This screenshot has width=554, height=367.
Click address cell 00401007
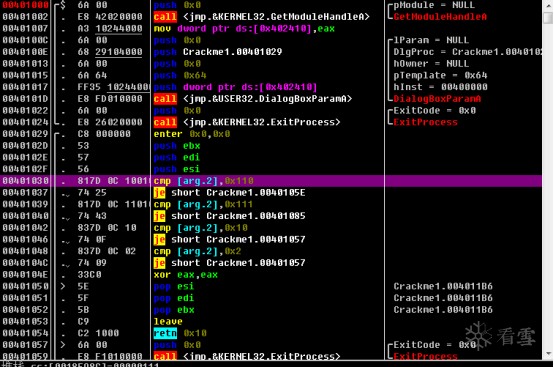point(25,28)
